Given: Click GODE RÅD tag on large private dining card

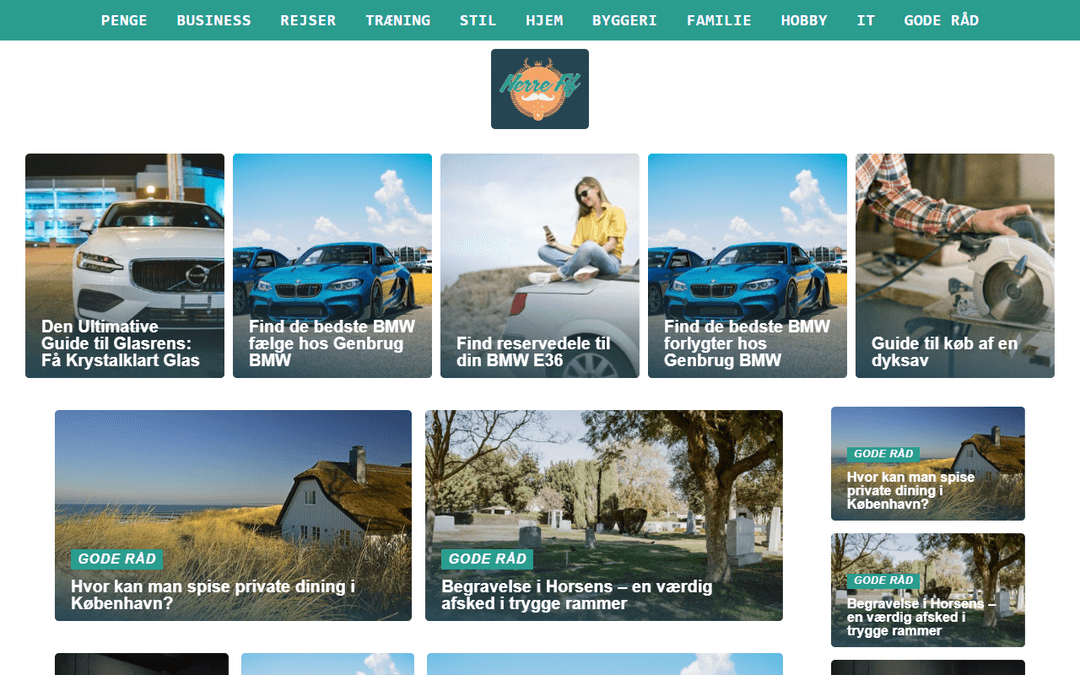Looking at the screenshot, I should pyautogui.click(x=117, y=559).
